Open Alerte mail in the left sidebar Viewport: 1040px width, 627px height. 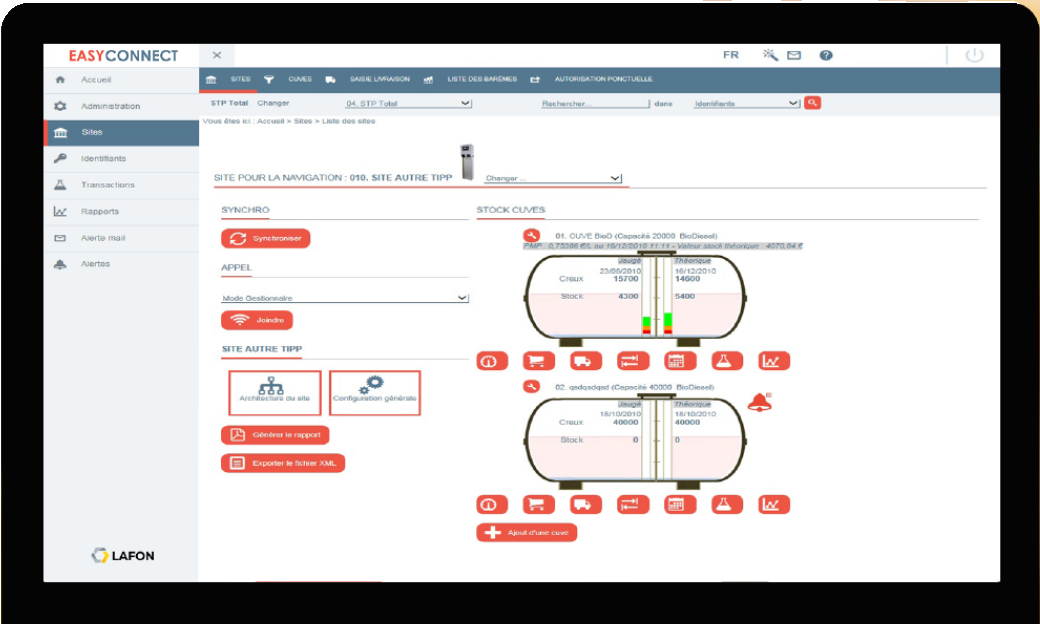click(121, 238)
